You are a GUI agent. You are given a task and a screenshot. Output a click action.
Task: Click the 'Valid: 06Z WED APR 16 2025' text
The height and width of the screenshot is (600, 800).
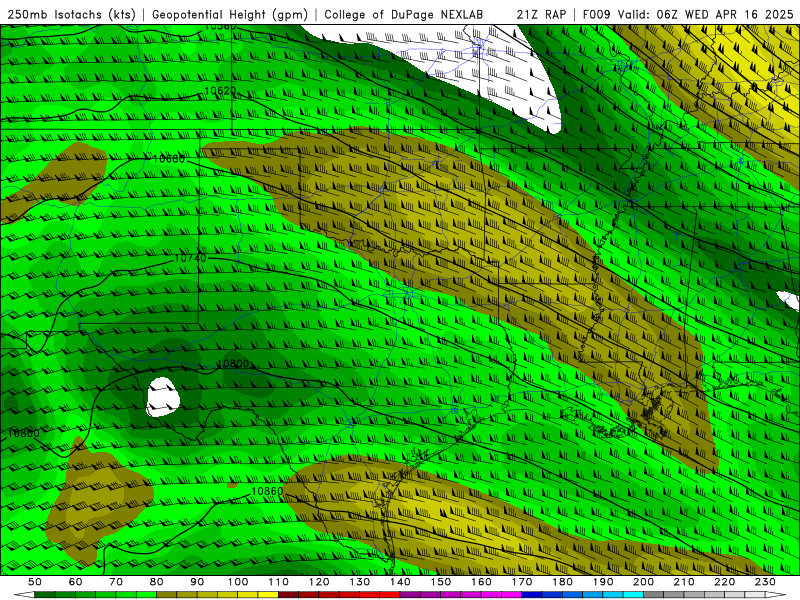coord(706,14)
